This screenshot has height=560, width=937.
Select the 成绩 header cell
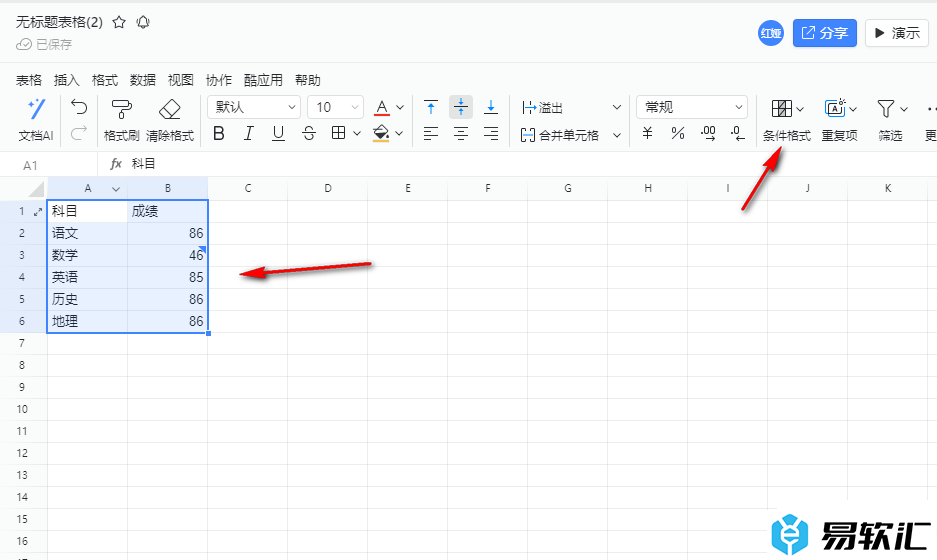click(x=168, y=211)
